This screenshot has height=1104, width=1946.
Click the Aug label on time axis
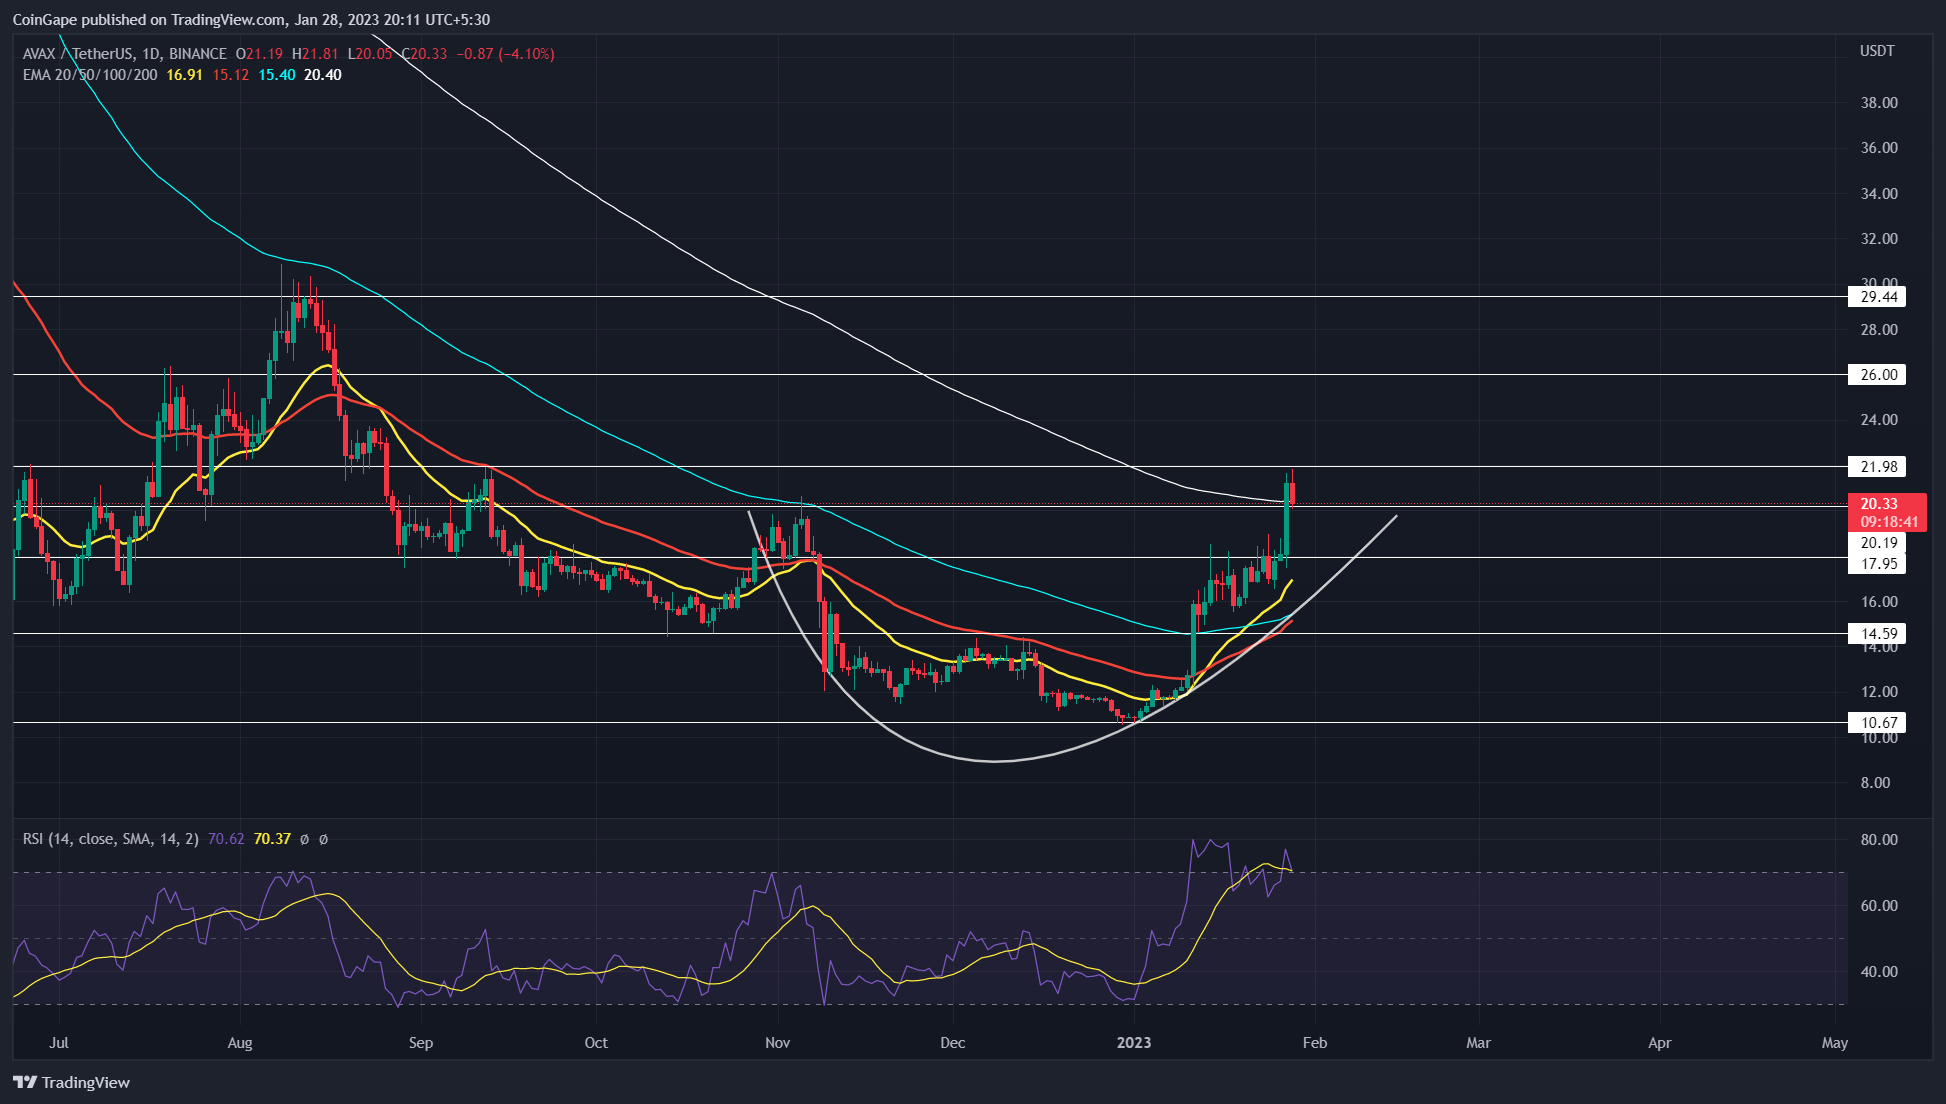240,1043
